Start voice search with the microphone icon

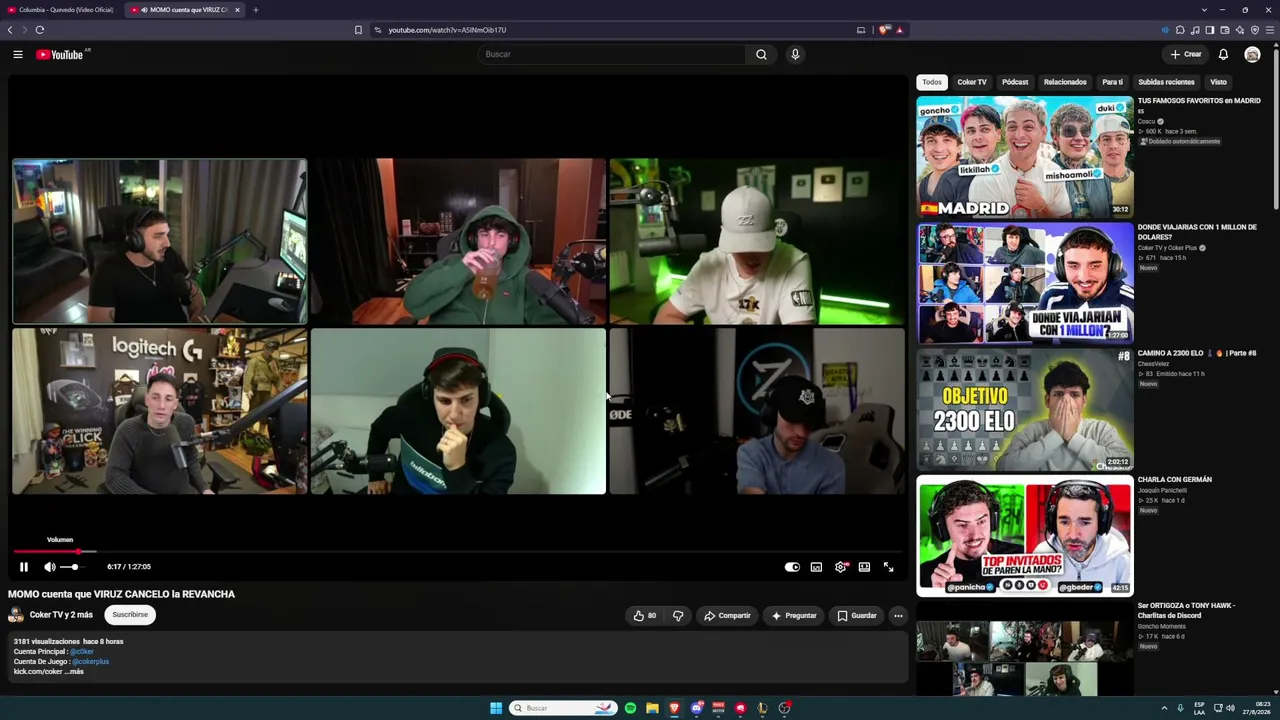(x=795, y=54)
